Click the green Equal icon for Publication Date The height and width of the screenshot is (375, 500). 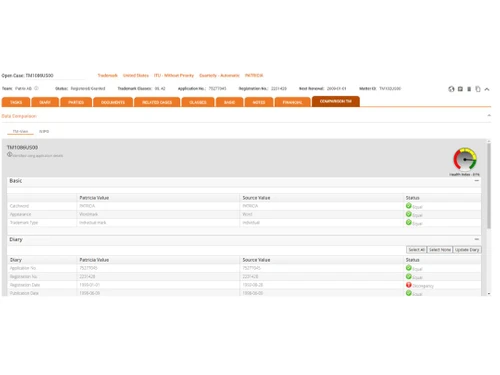click(409, 293)
